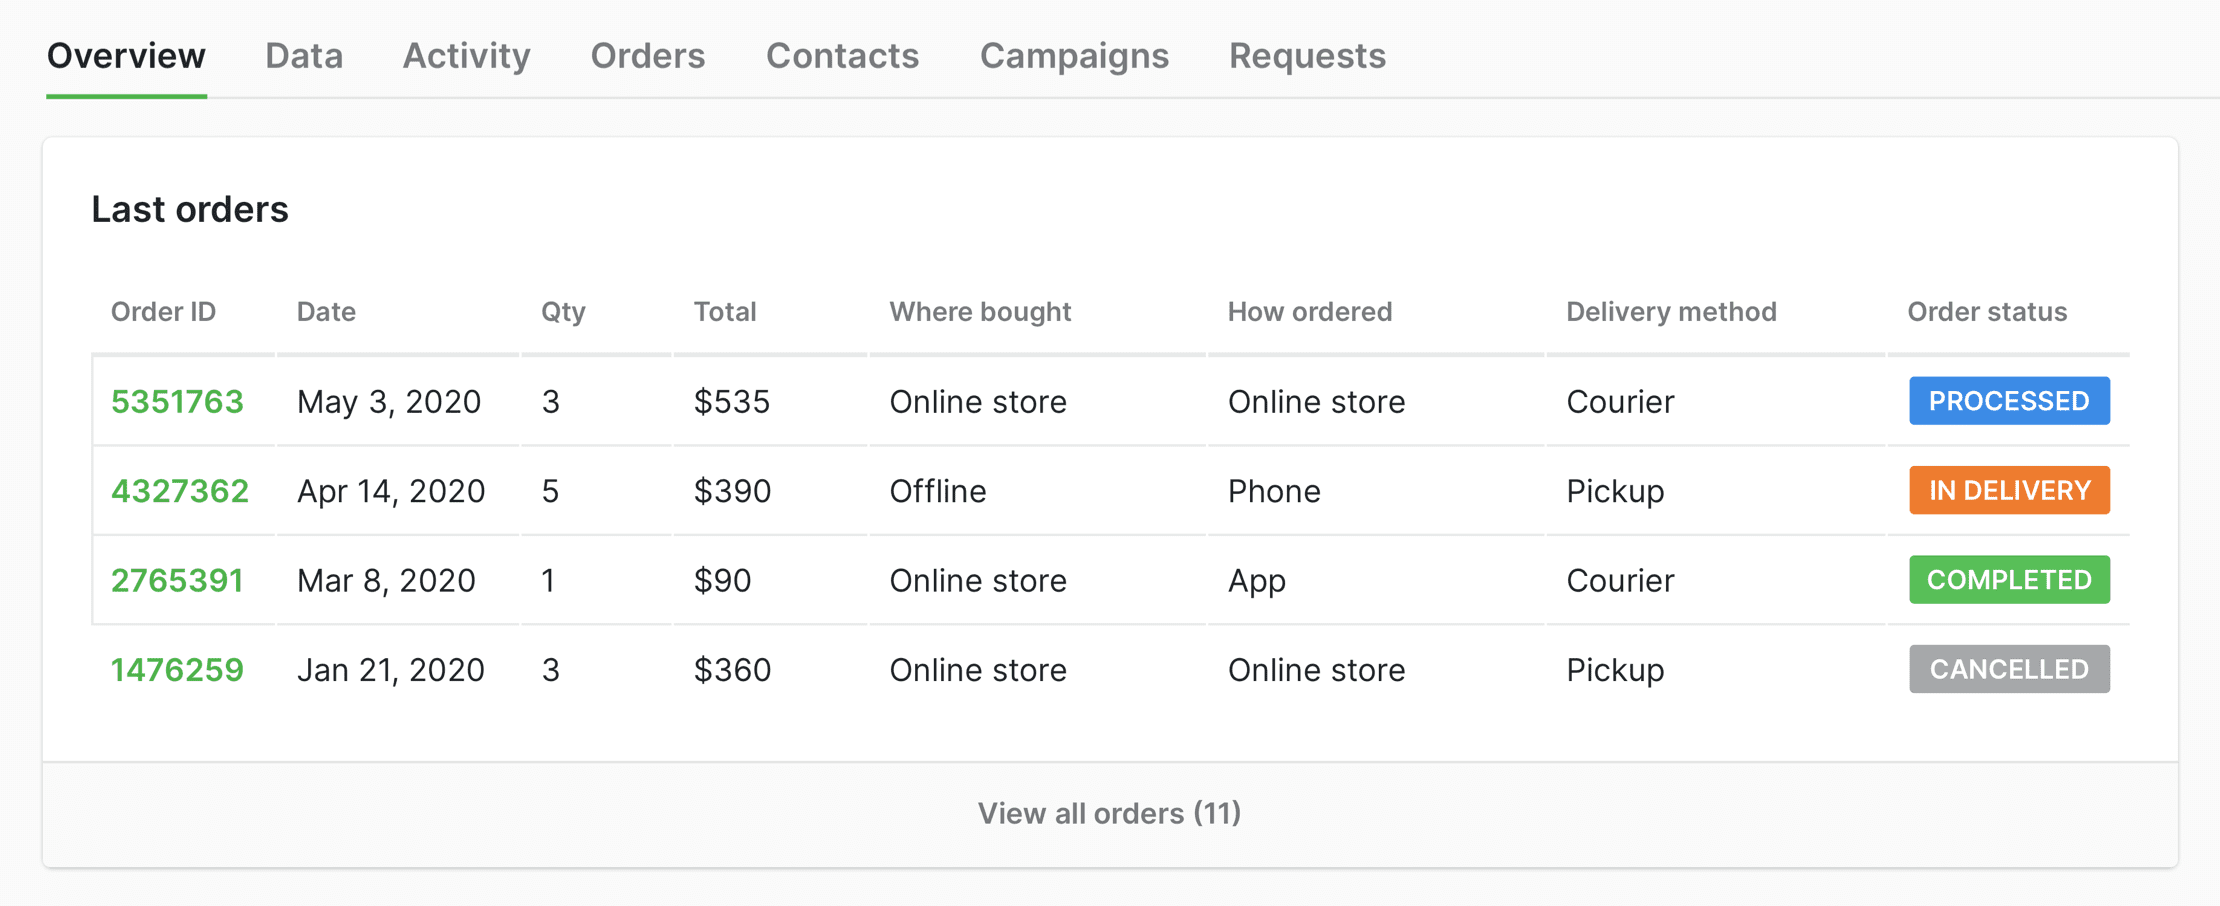The width and height of the screenshot is (2220, 906).
Task: Click the Order status column header
Action: coord(1986,312)
